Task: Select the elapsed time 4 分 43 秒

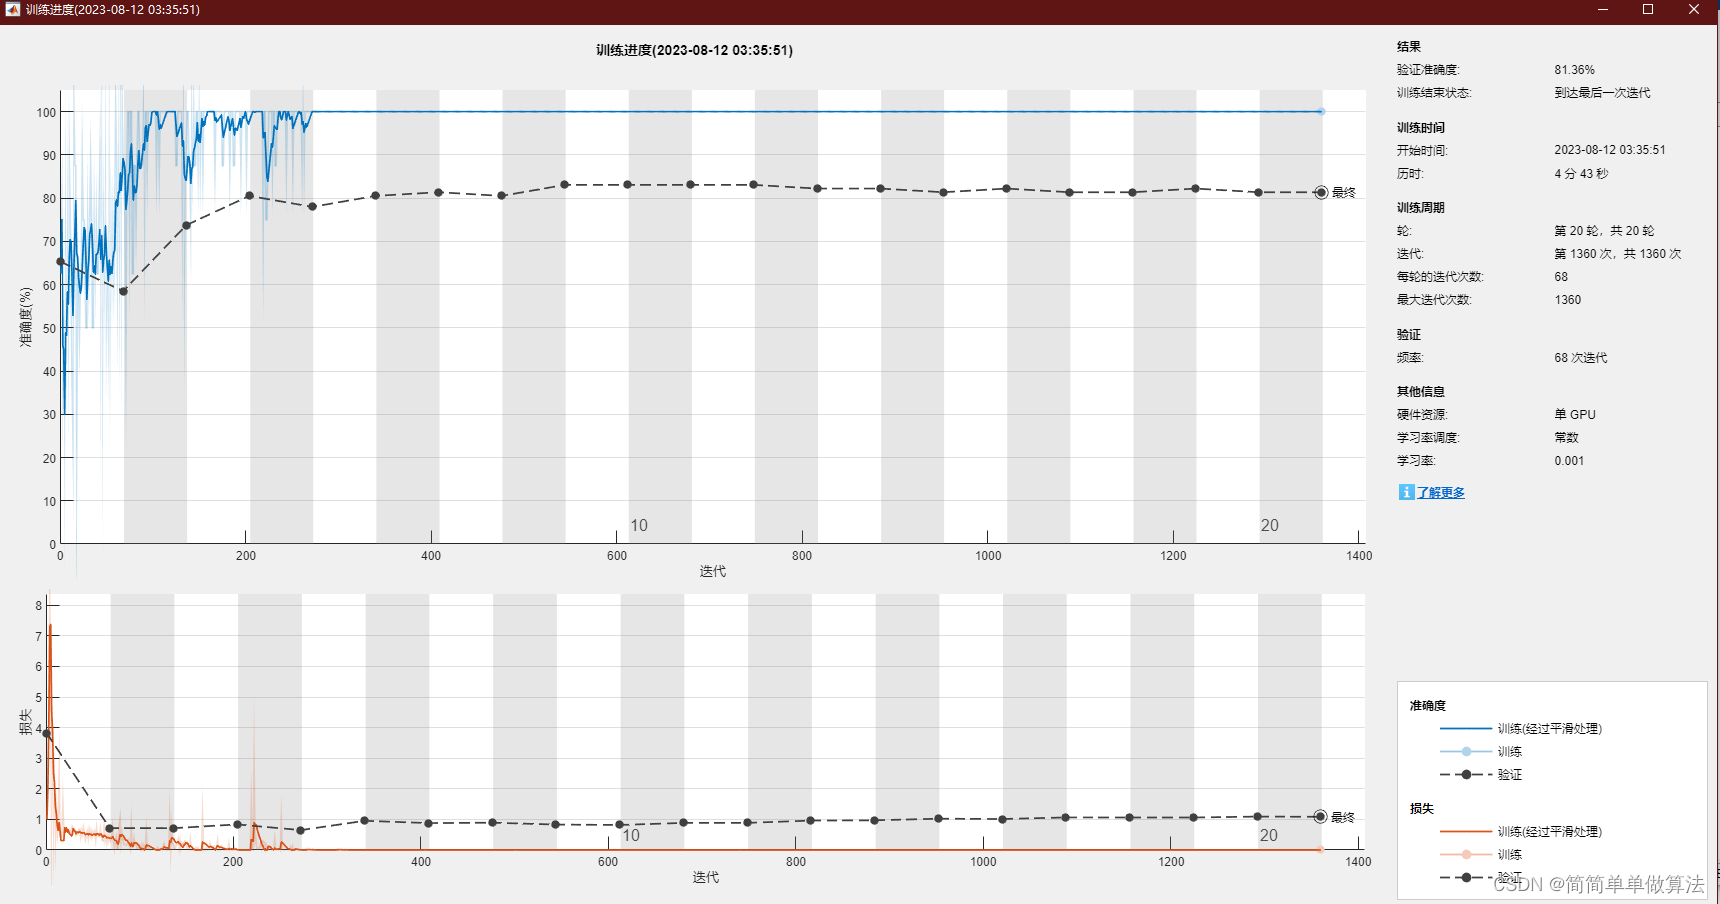Action: pos(1581,174)
